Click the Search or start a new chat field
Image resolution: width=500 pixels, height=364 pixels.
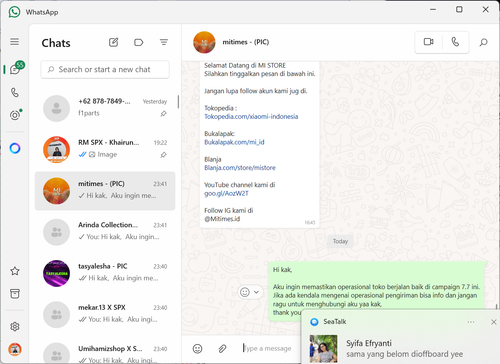pyautogui.click(x=105, y=69)
